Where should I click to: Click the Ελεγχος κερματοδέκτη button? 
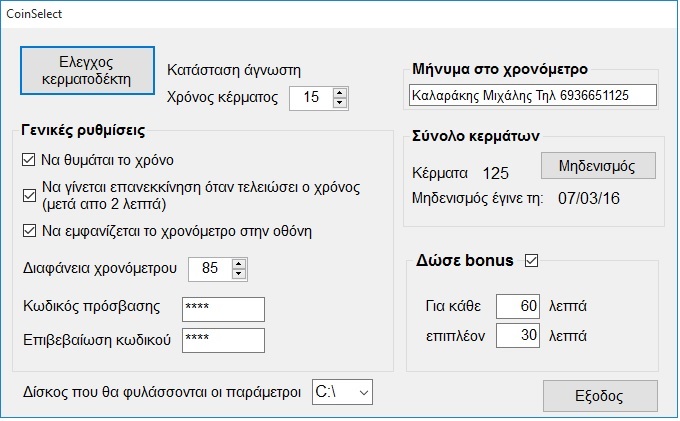pos(88,68)
